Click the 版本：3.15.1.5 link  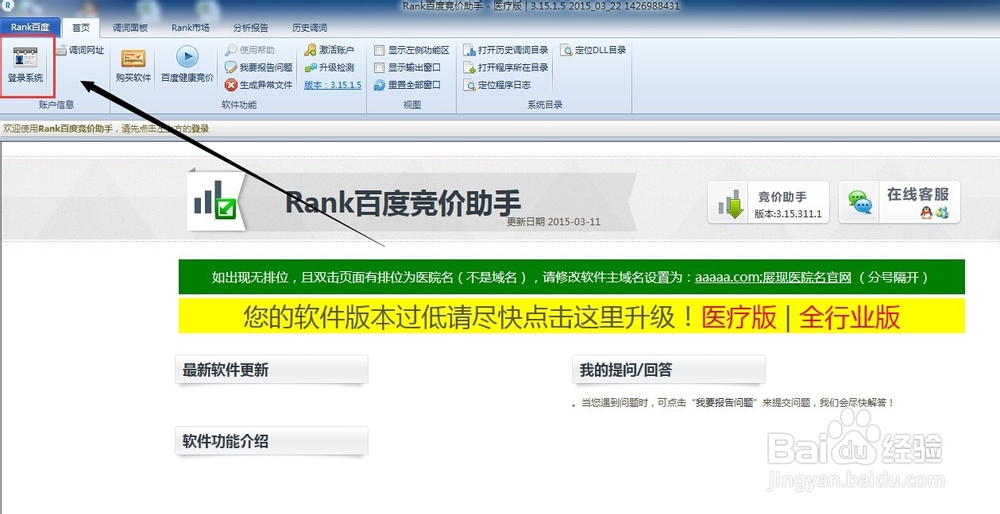tap(332, 85)
